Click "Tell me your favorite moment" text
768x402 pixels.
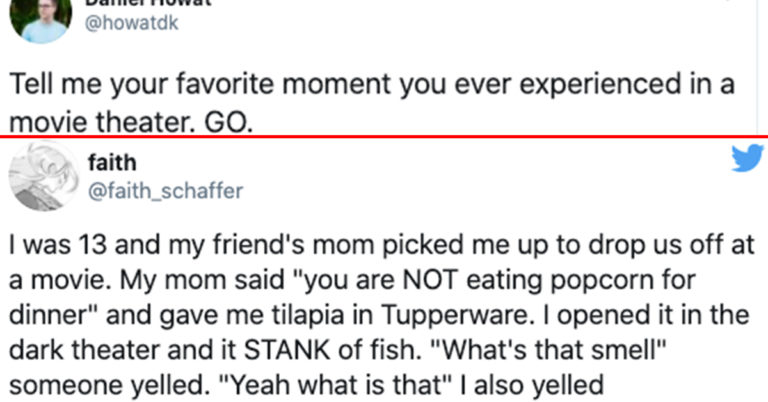(x=137, y=85)
